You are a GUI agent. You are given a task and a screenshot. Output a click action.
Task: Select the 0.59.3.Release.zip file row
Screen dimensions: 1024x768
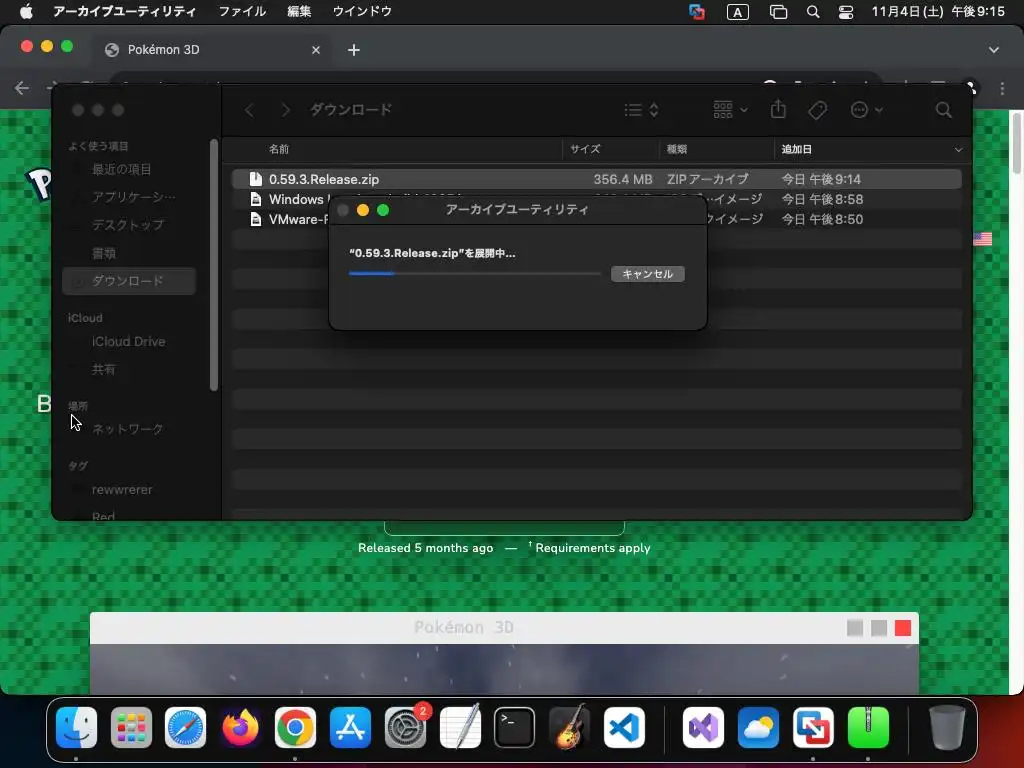[x=596, y=179]
